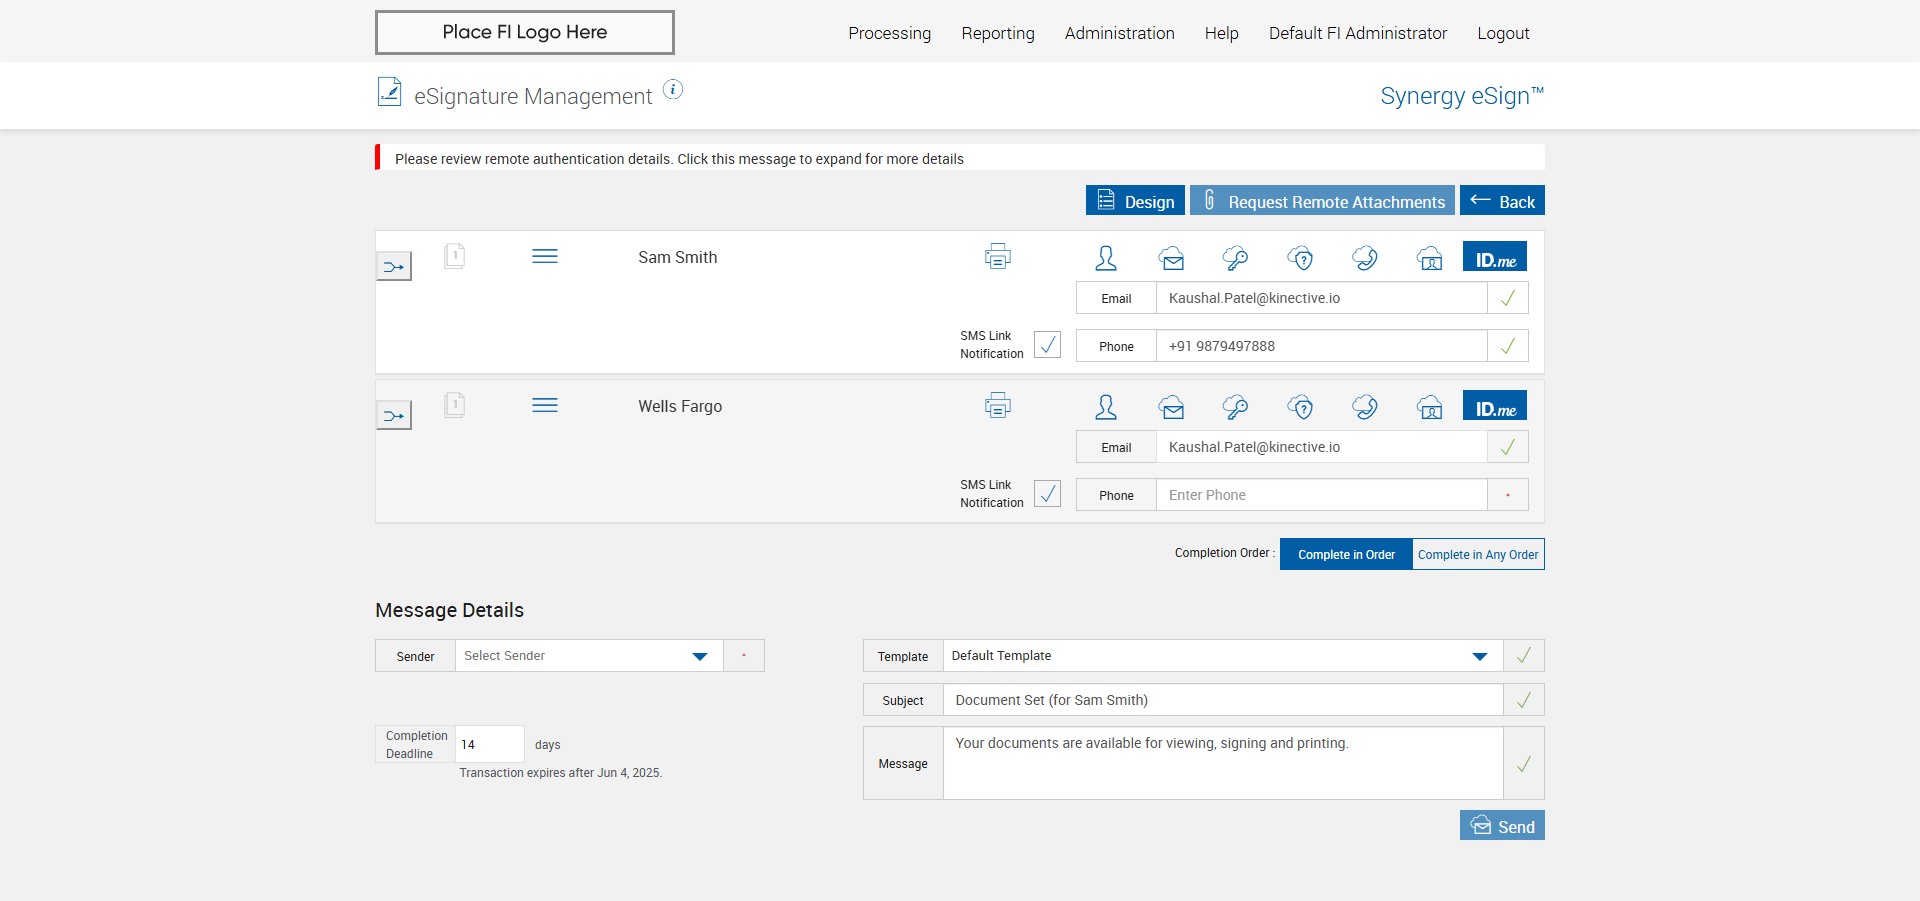Click the merge arrow icon beside Wells Fargo
The image size is (1920, 901).
[394, 416]
